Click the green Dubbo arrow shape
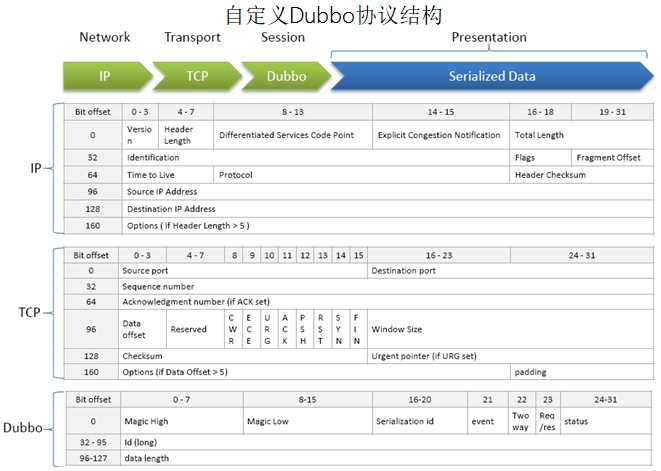Image resolution: width=661 pixels, height=471 pixels. click(x=286, y=76)
